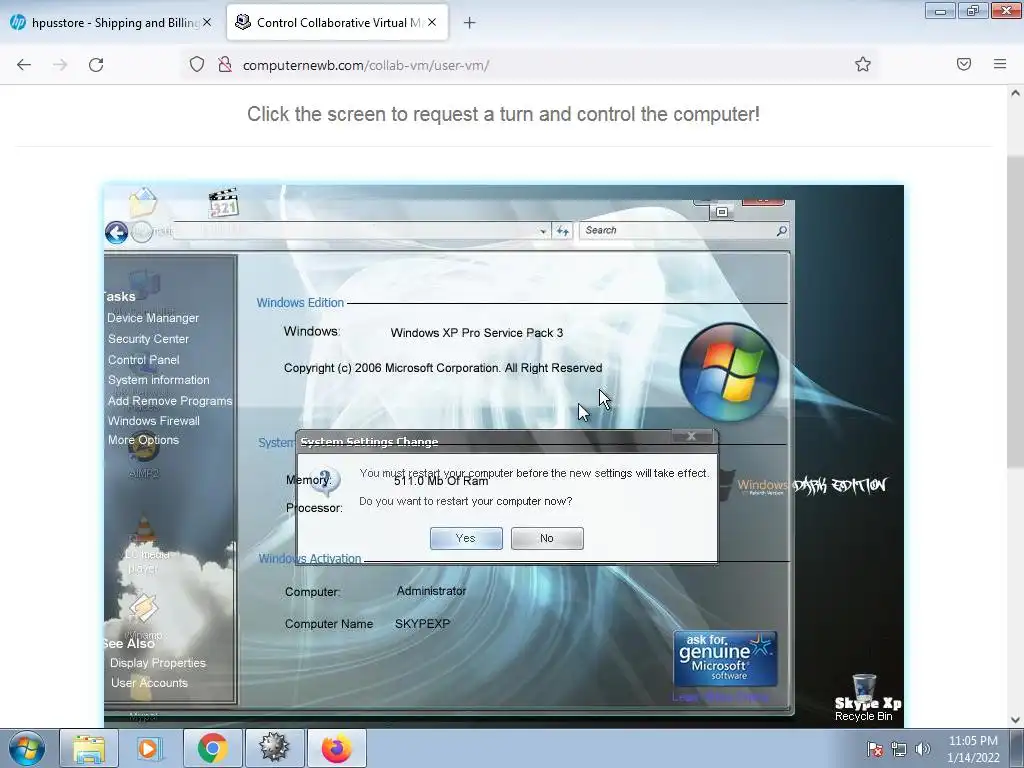Click Windows XP Pro Service Pack 3 text

pos(477,333)
